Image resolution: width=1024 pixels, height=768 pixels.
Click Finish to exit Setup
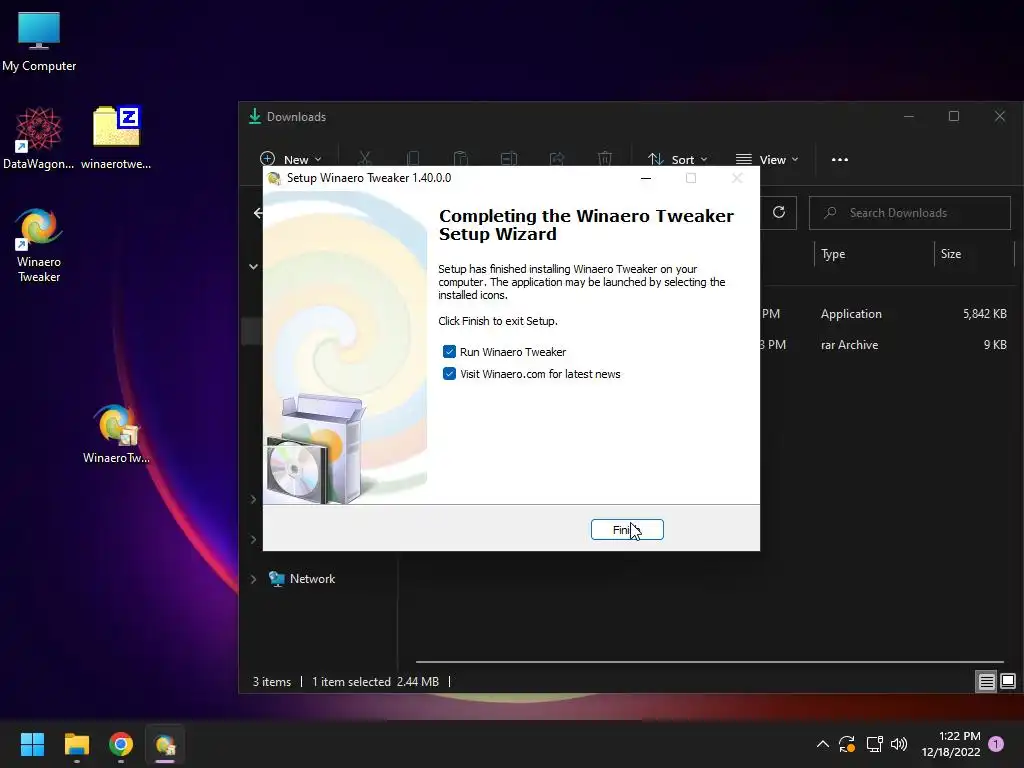[627, 530]
